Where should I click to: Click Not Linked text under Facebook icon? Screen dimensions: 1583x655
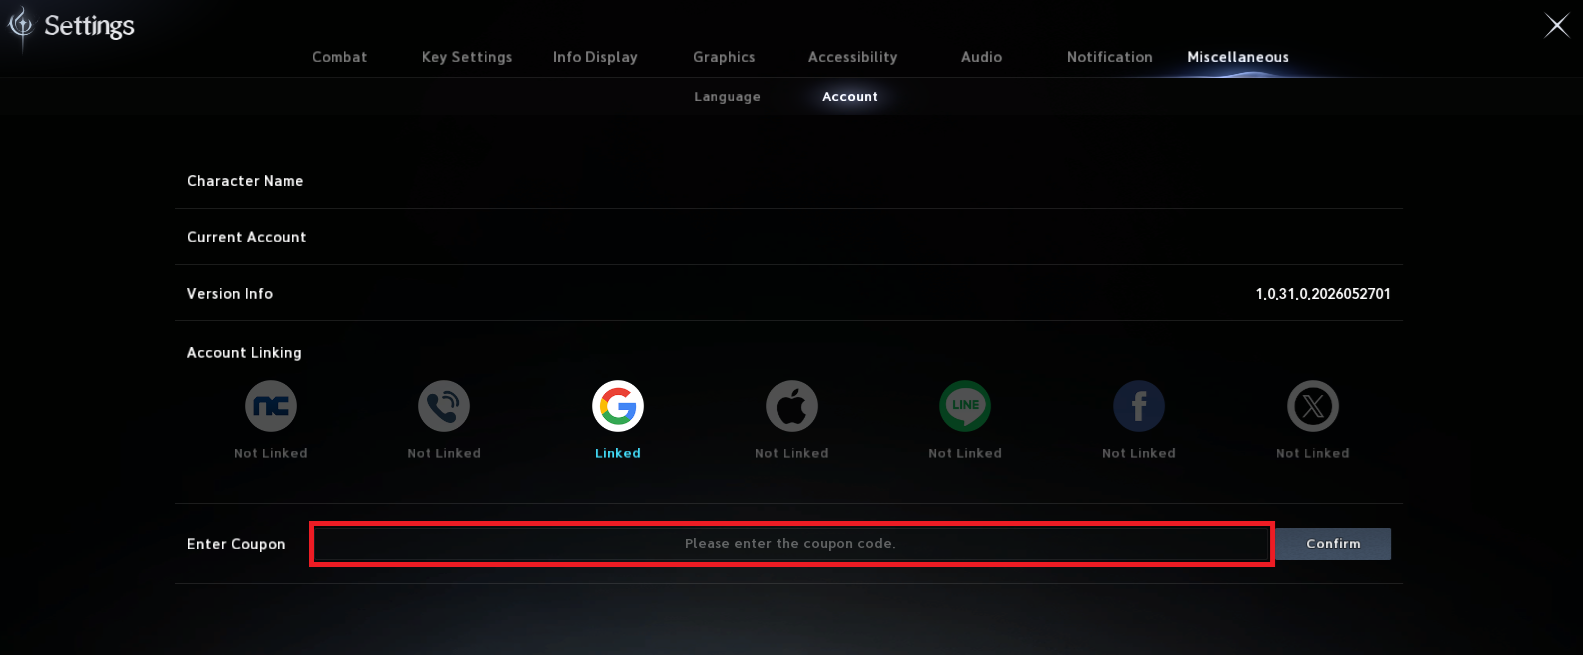1139,453
